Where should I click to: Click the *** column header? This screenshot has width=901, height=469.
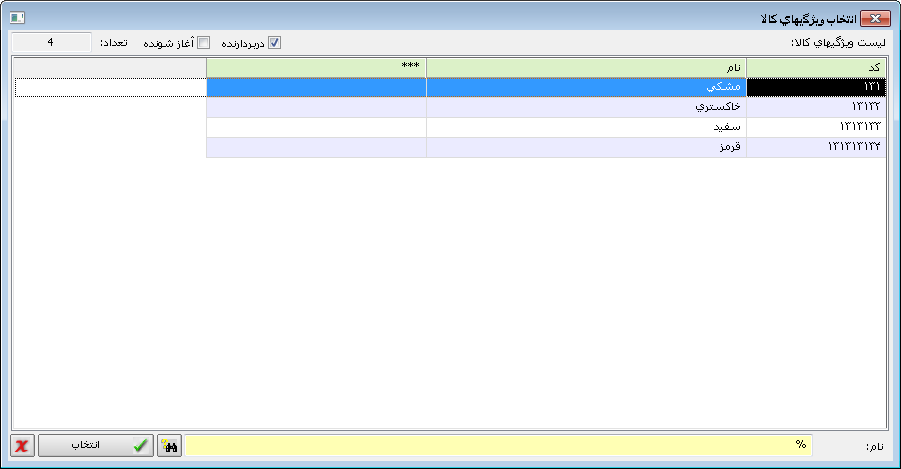pyautogui.click(x=316, y=66)
